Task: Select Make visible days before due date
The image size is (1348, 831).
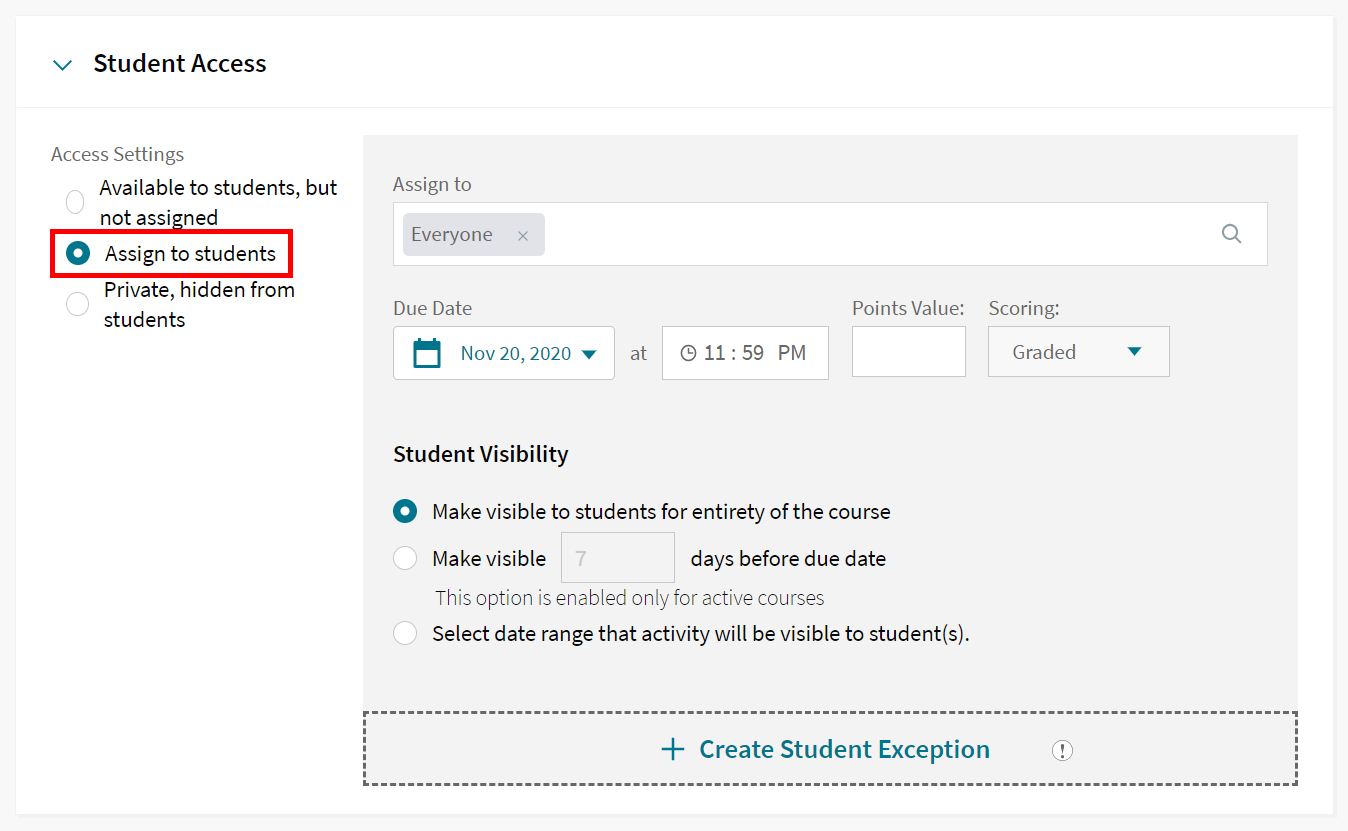Action: click(x=405, y=558)
